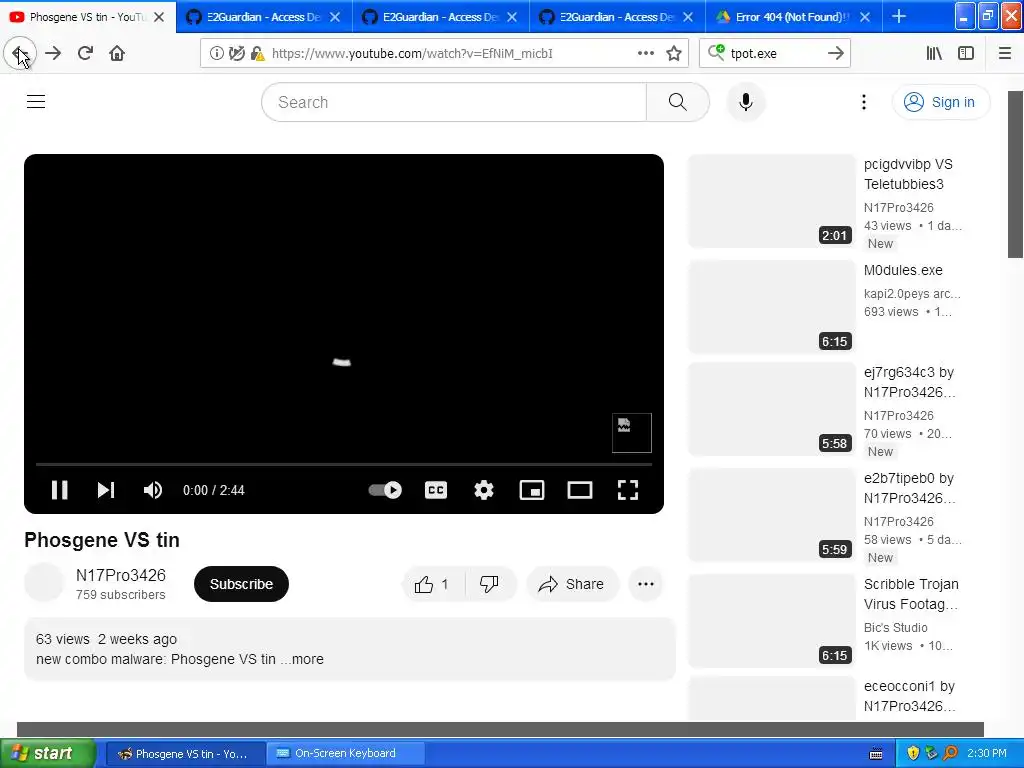Viewport: 1024px width, 768px height.
Task: Open ej7rg634c3 by N17Pro3426 video
Action: coord(909,382)
